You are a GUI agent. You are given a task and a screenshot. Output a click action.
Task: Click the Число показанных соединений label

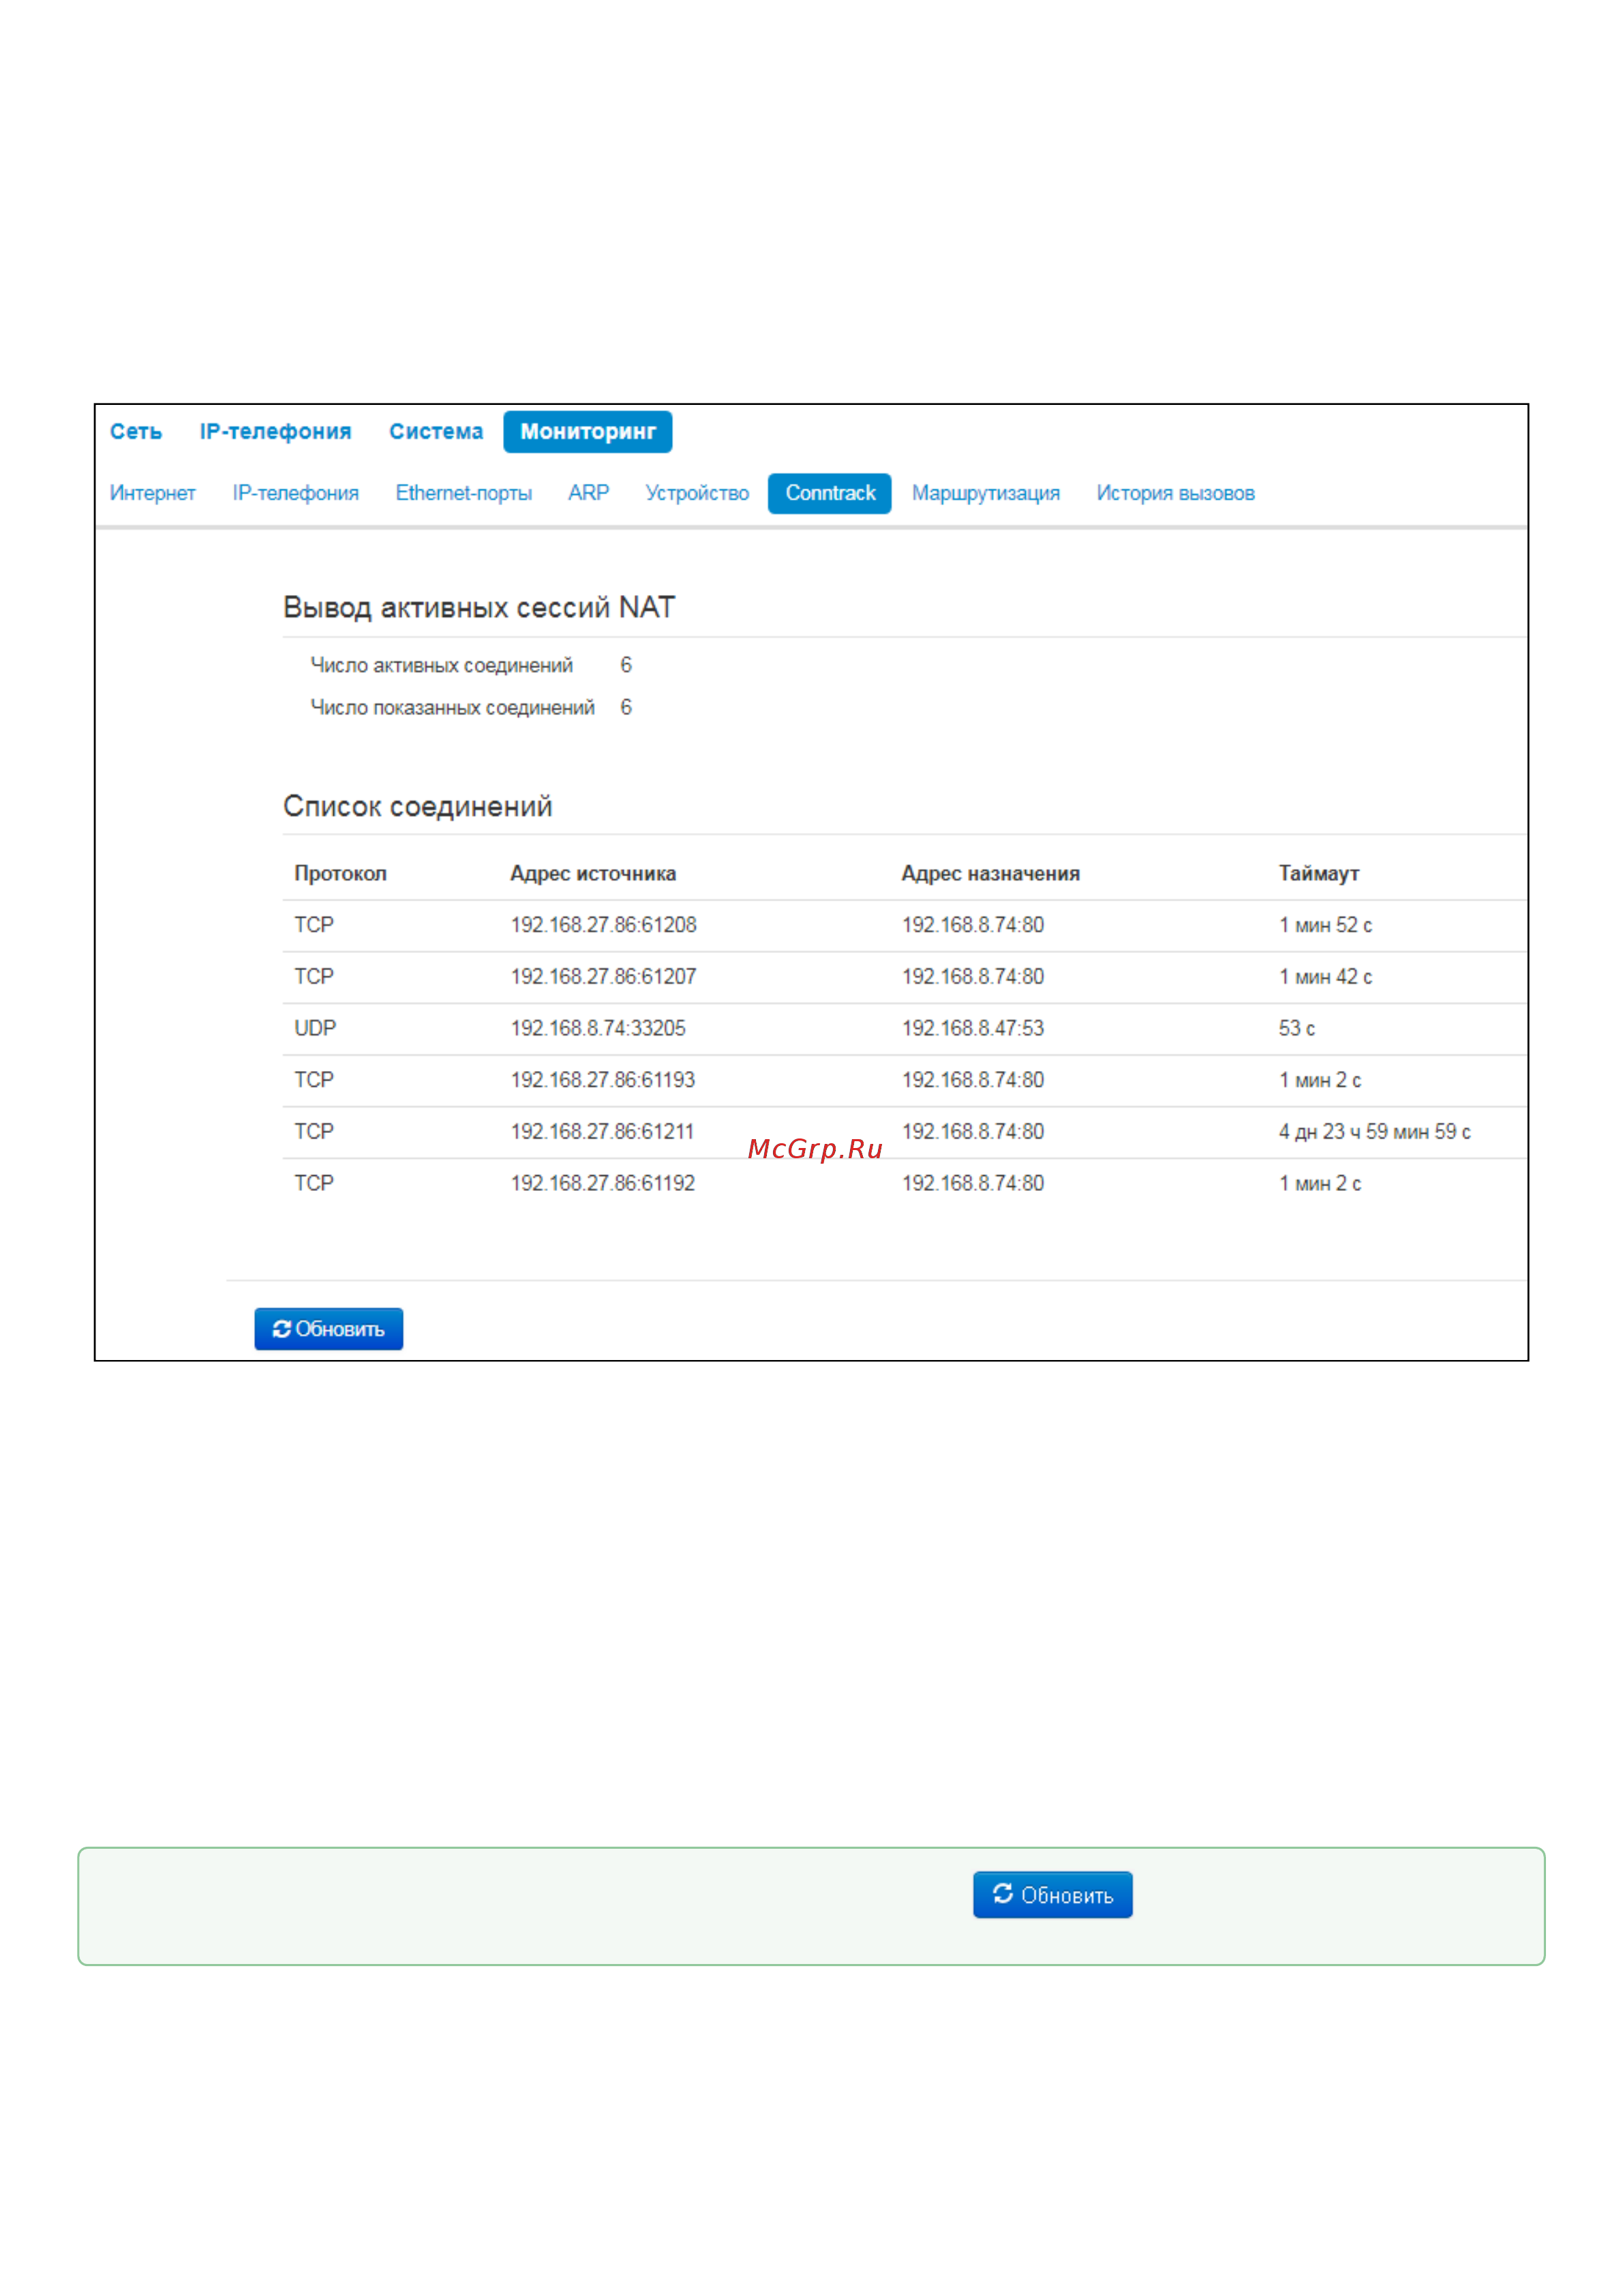tap(452, 708)
